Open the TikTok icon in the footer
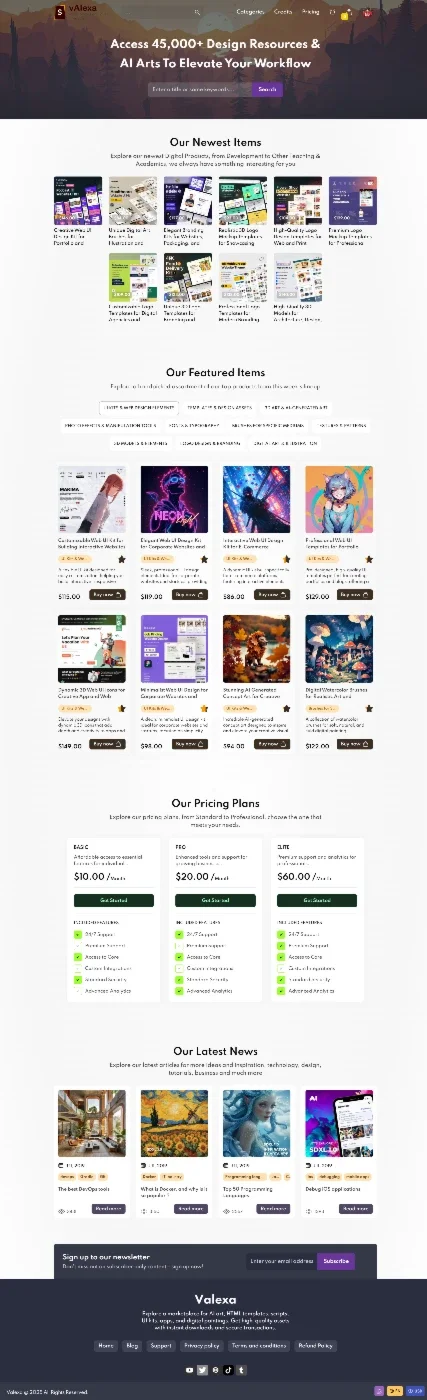Image resolution: width=427 pixels, height=1400 pixels. 228,1370
